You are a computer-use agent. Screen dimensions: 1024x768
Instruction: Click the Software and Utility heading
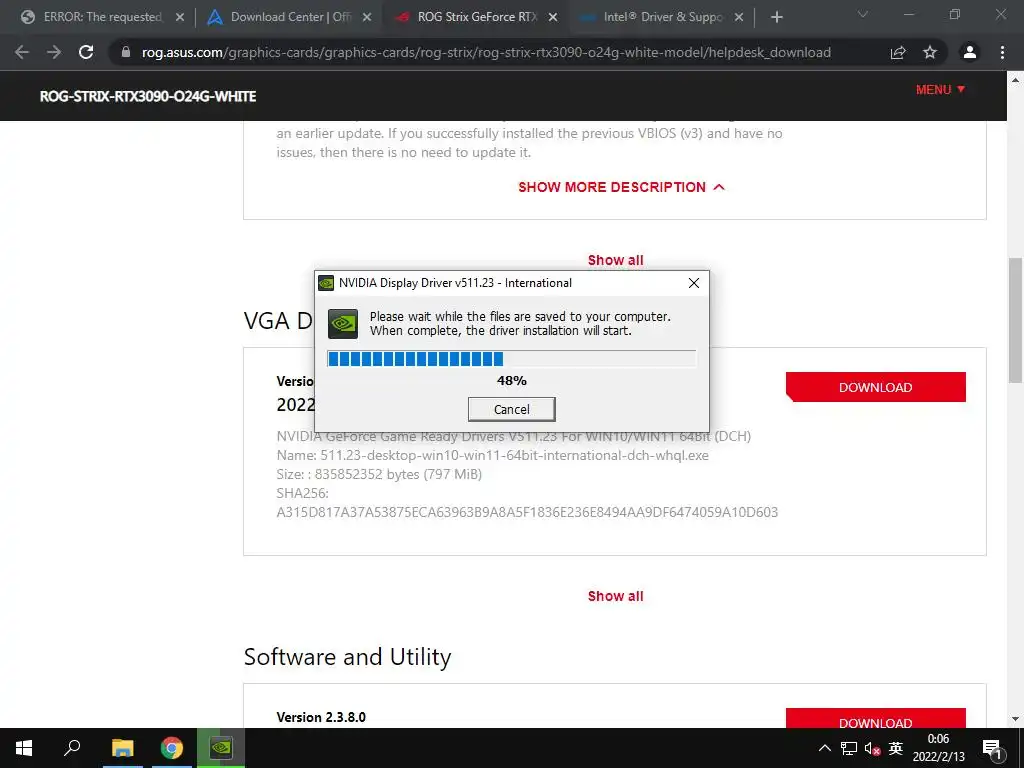click(347, 657)
